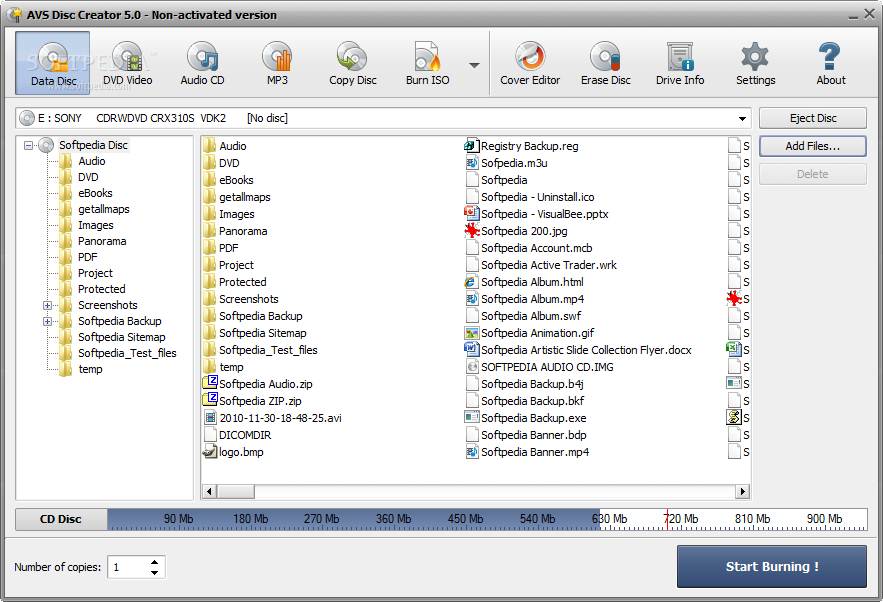The height and width of the screenshot is (602, 883).
Task: Select Panorama folder in the tree
Action: point(102,241)
